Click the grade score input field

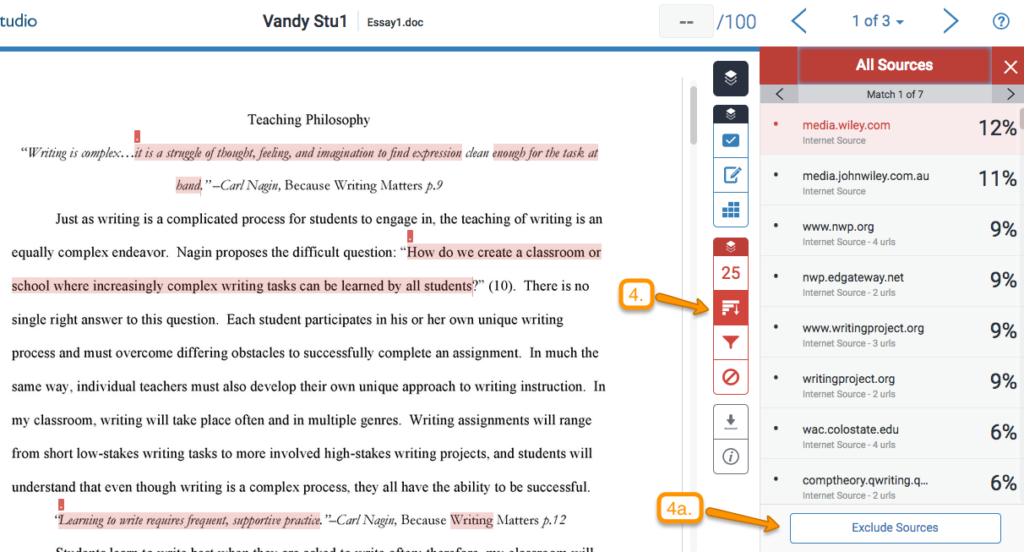click(686, 21)
